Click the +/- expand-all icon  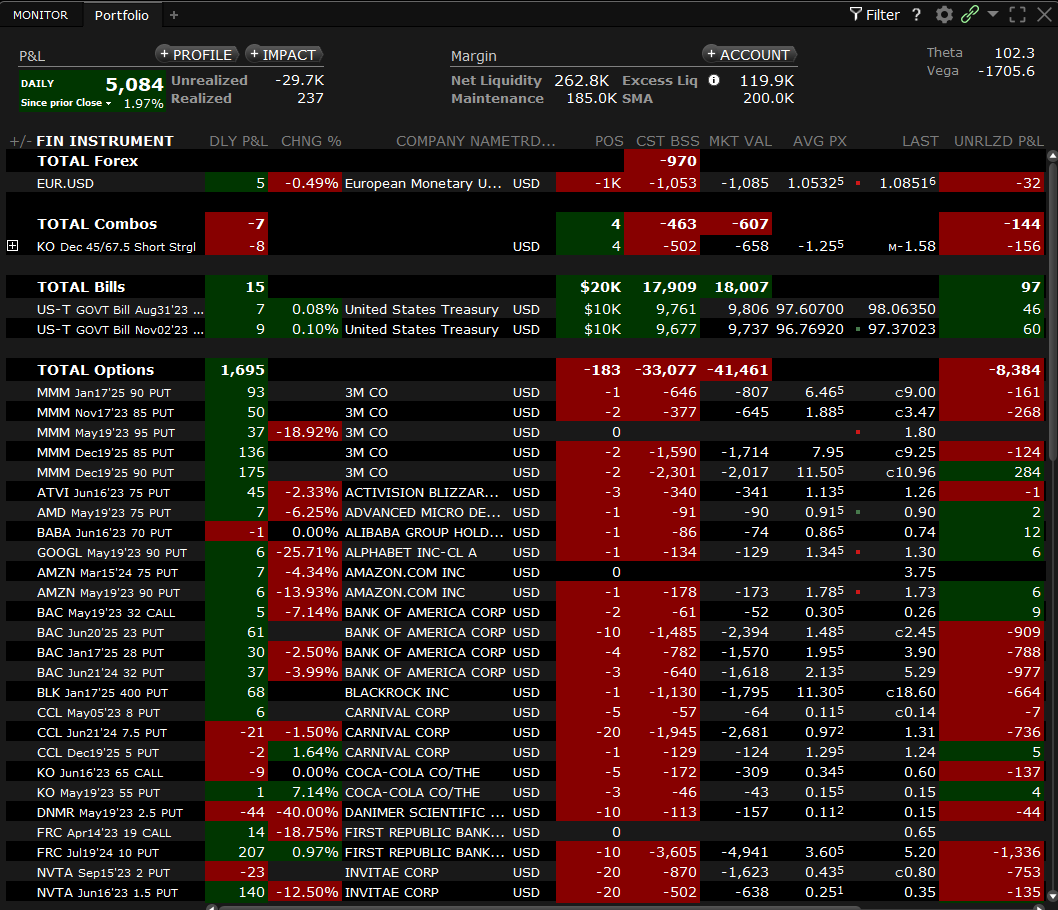(19, 141)
